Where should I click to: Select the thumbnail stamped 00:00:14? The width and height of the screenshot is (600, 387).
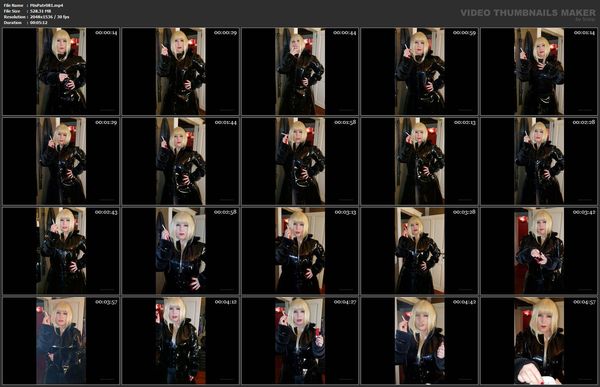click(61, 71)
